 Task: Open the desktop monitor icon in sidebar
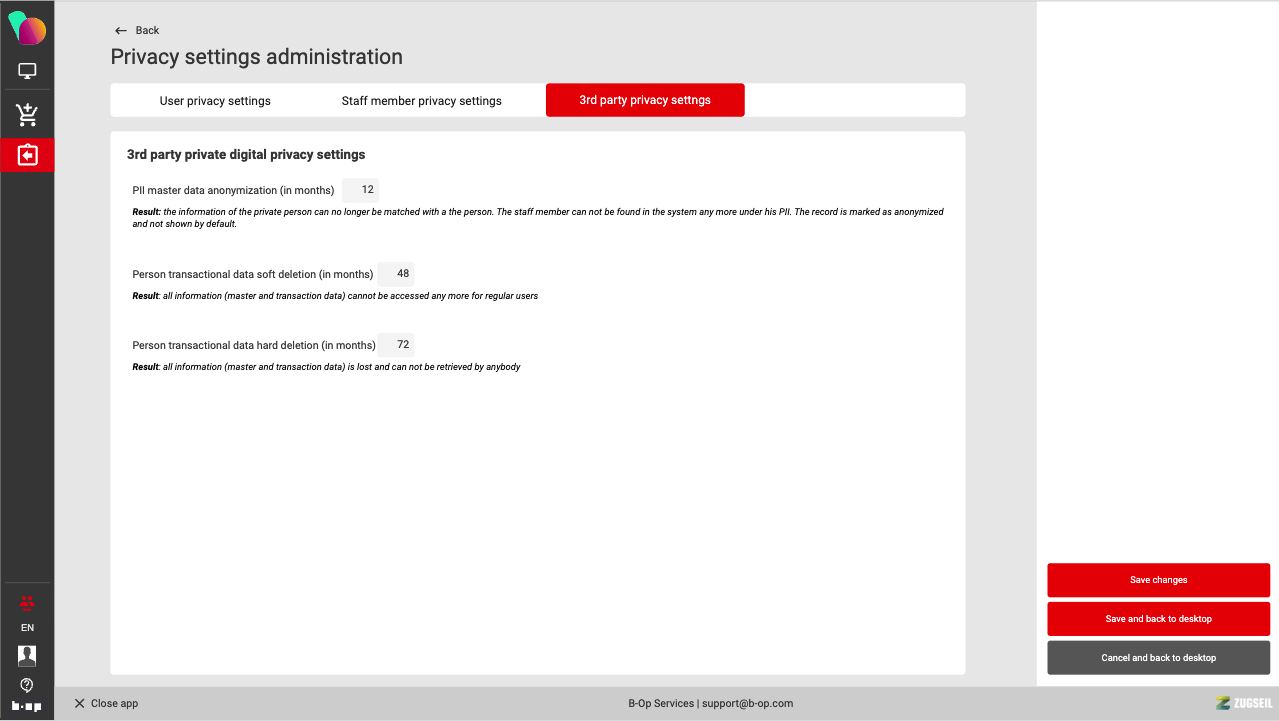pos(27,71)
